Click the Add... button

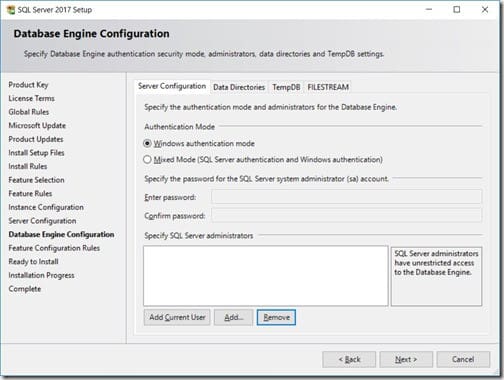[233, 317]
